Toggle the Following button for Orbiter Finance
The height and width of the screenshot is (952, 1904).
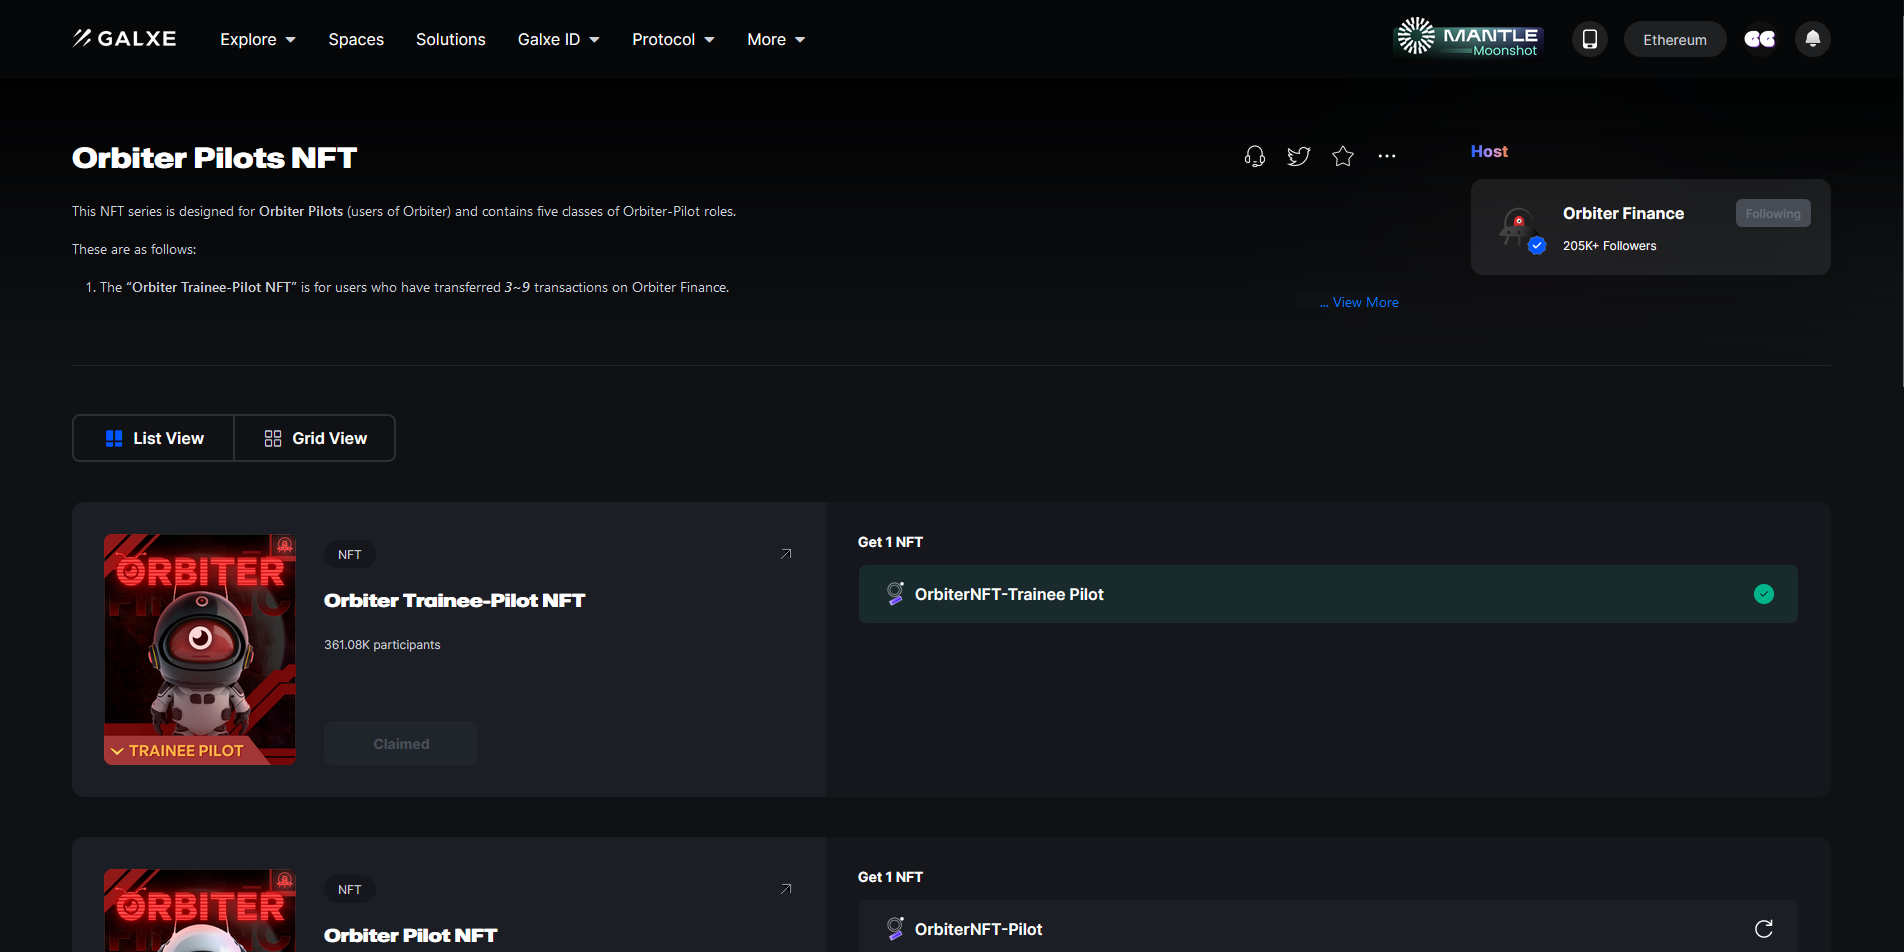point(1772,213)
